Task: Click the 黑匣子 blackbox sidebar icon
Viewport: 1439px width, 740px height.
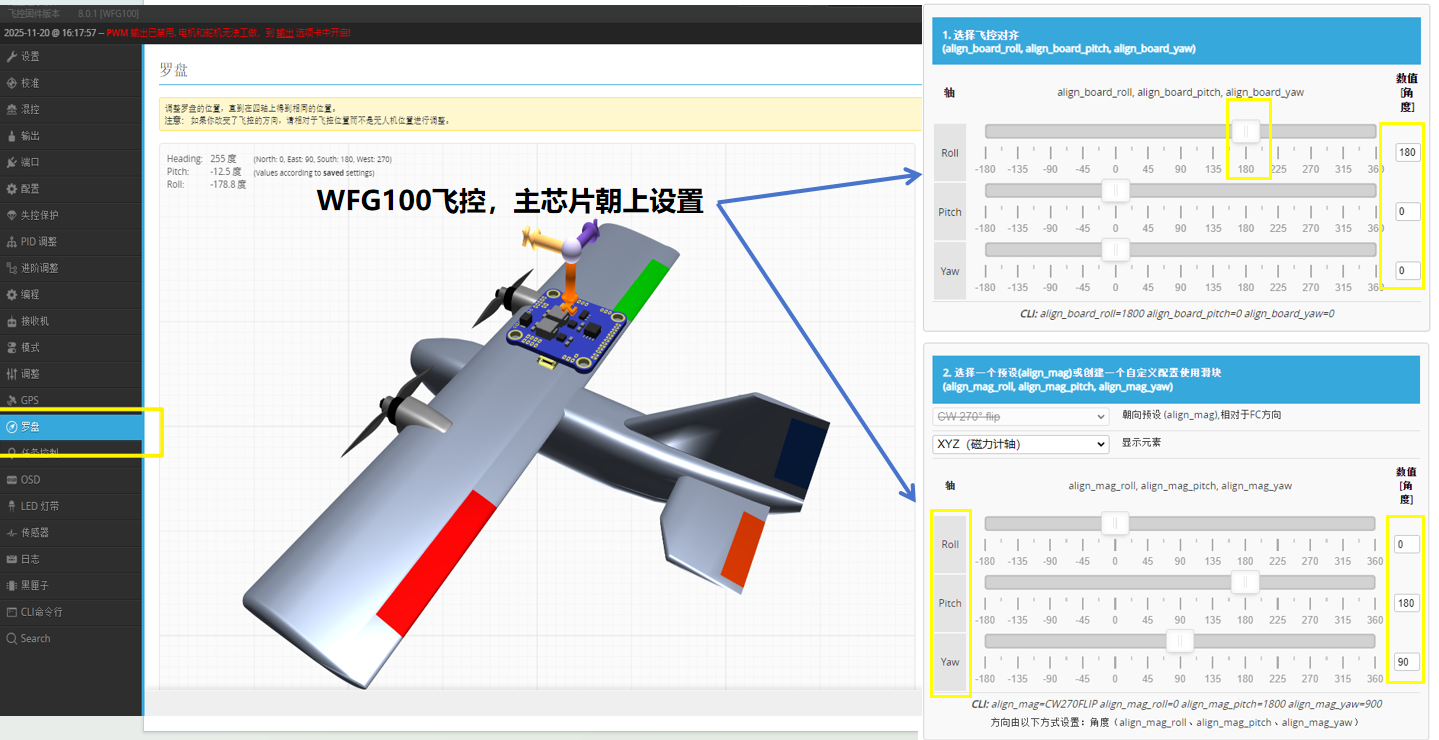Action: (x=12, y=585)
